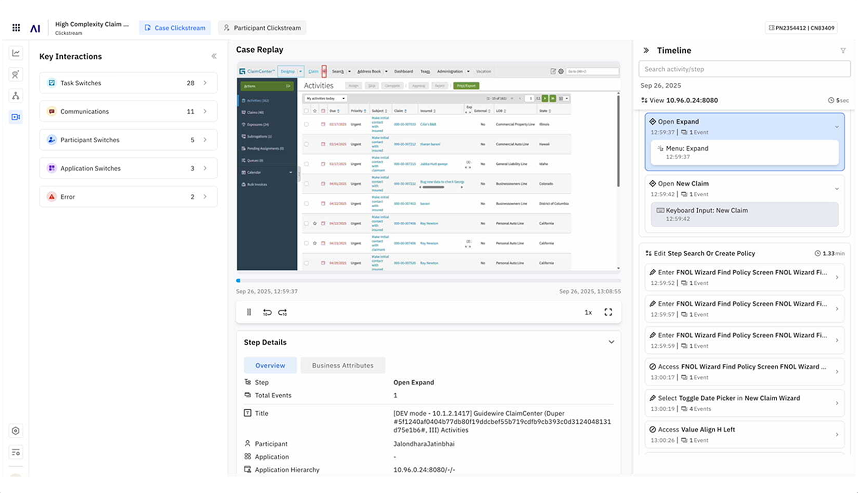
Task: Collapse the Key Interactions panel
Action: (x=214, y=56)
